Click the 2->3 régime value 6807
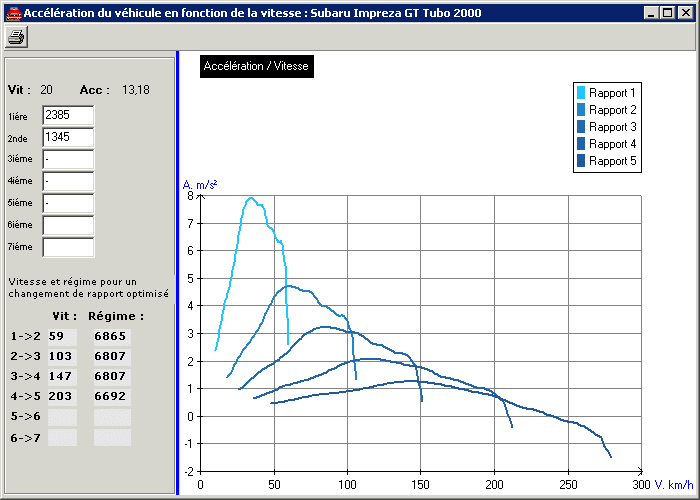The width and height of the screenshot is (700, 500). point(111,357)
